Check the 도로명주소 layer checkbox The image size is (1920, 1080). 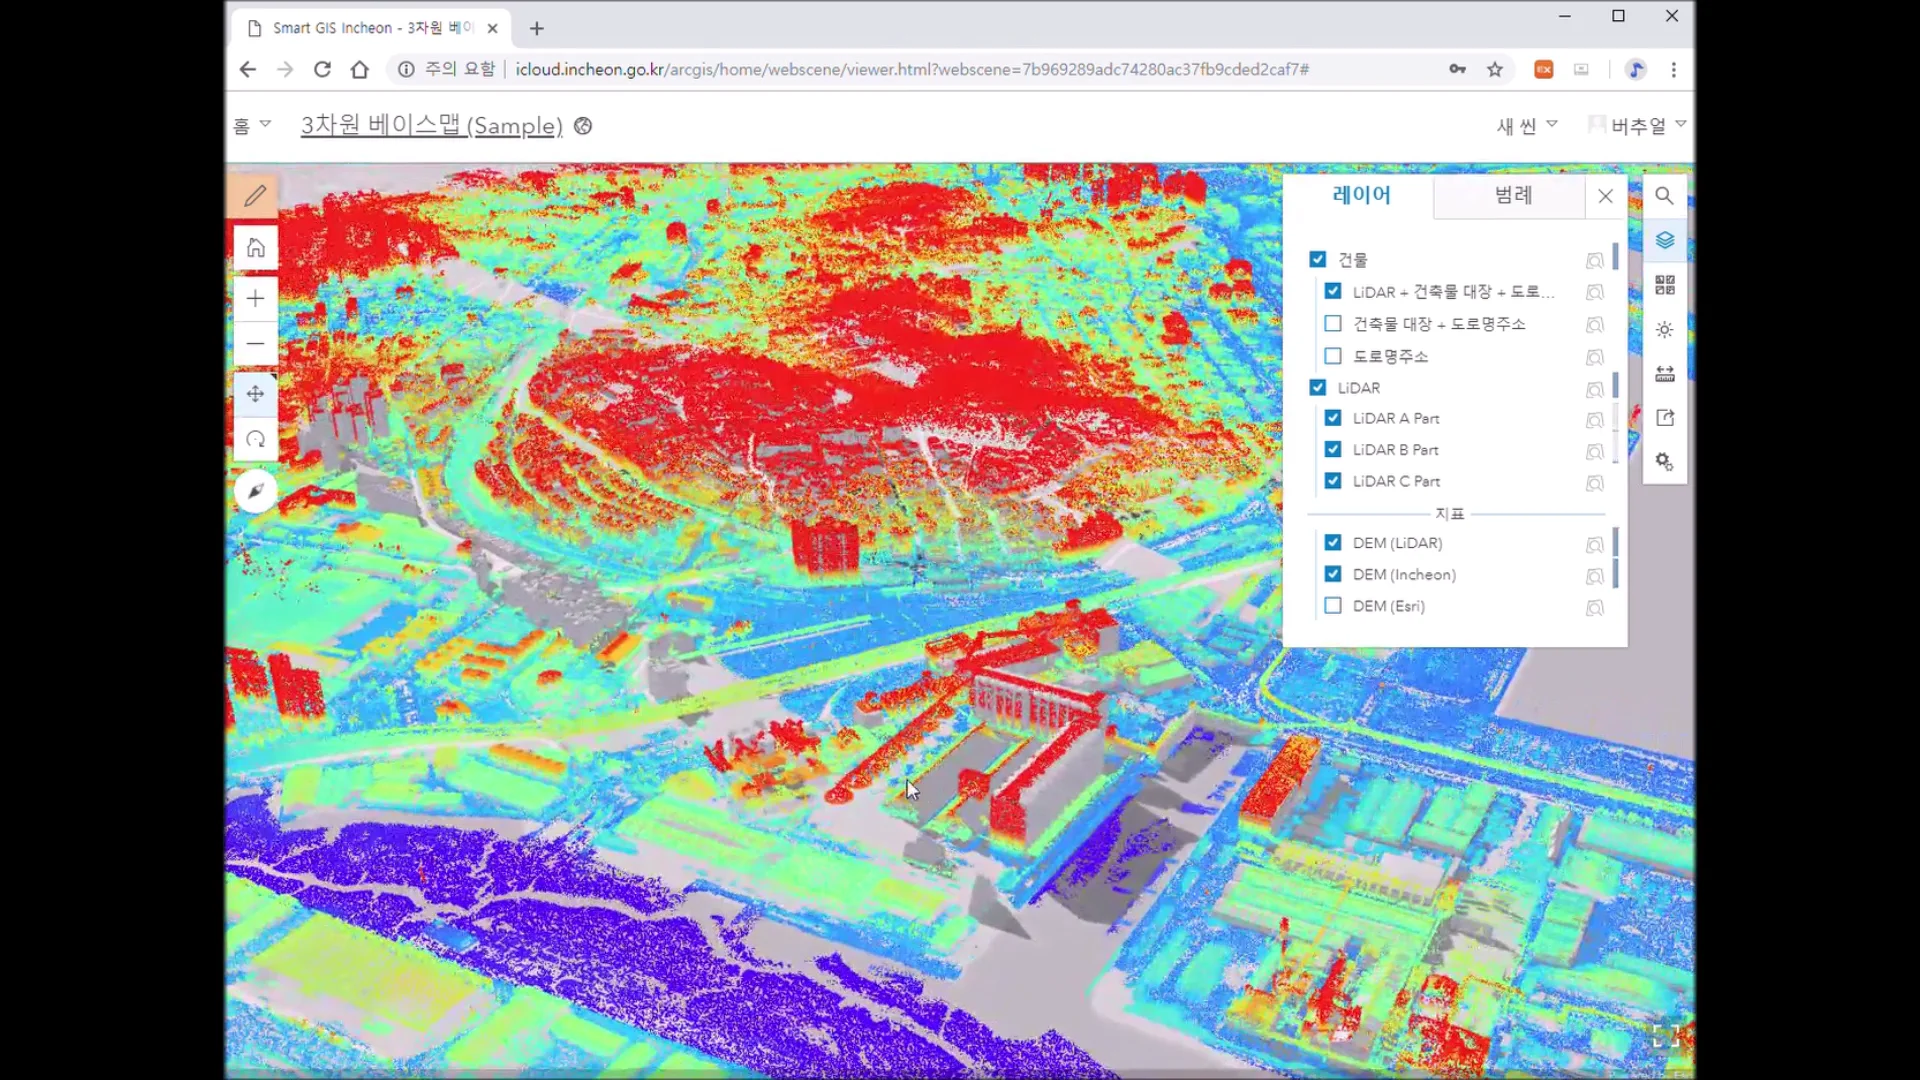click(1333, 355)
